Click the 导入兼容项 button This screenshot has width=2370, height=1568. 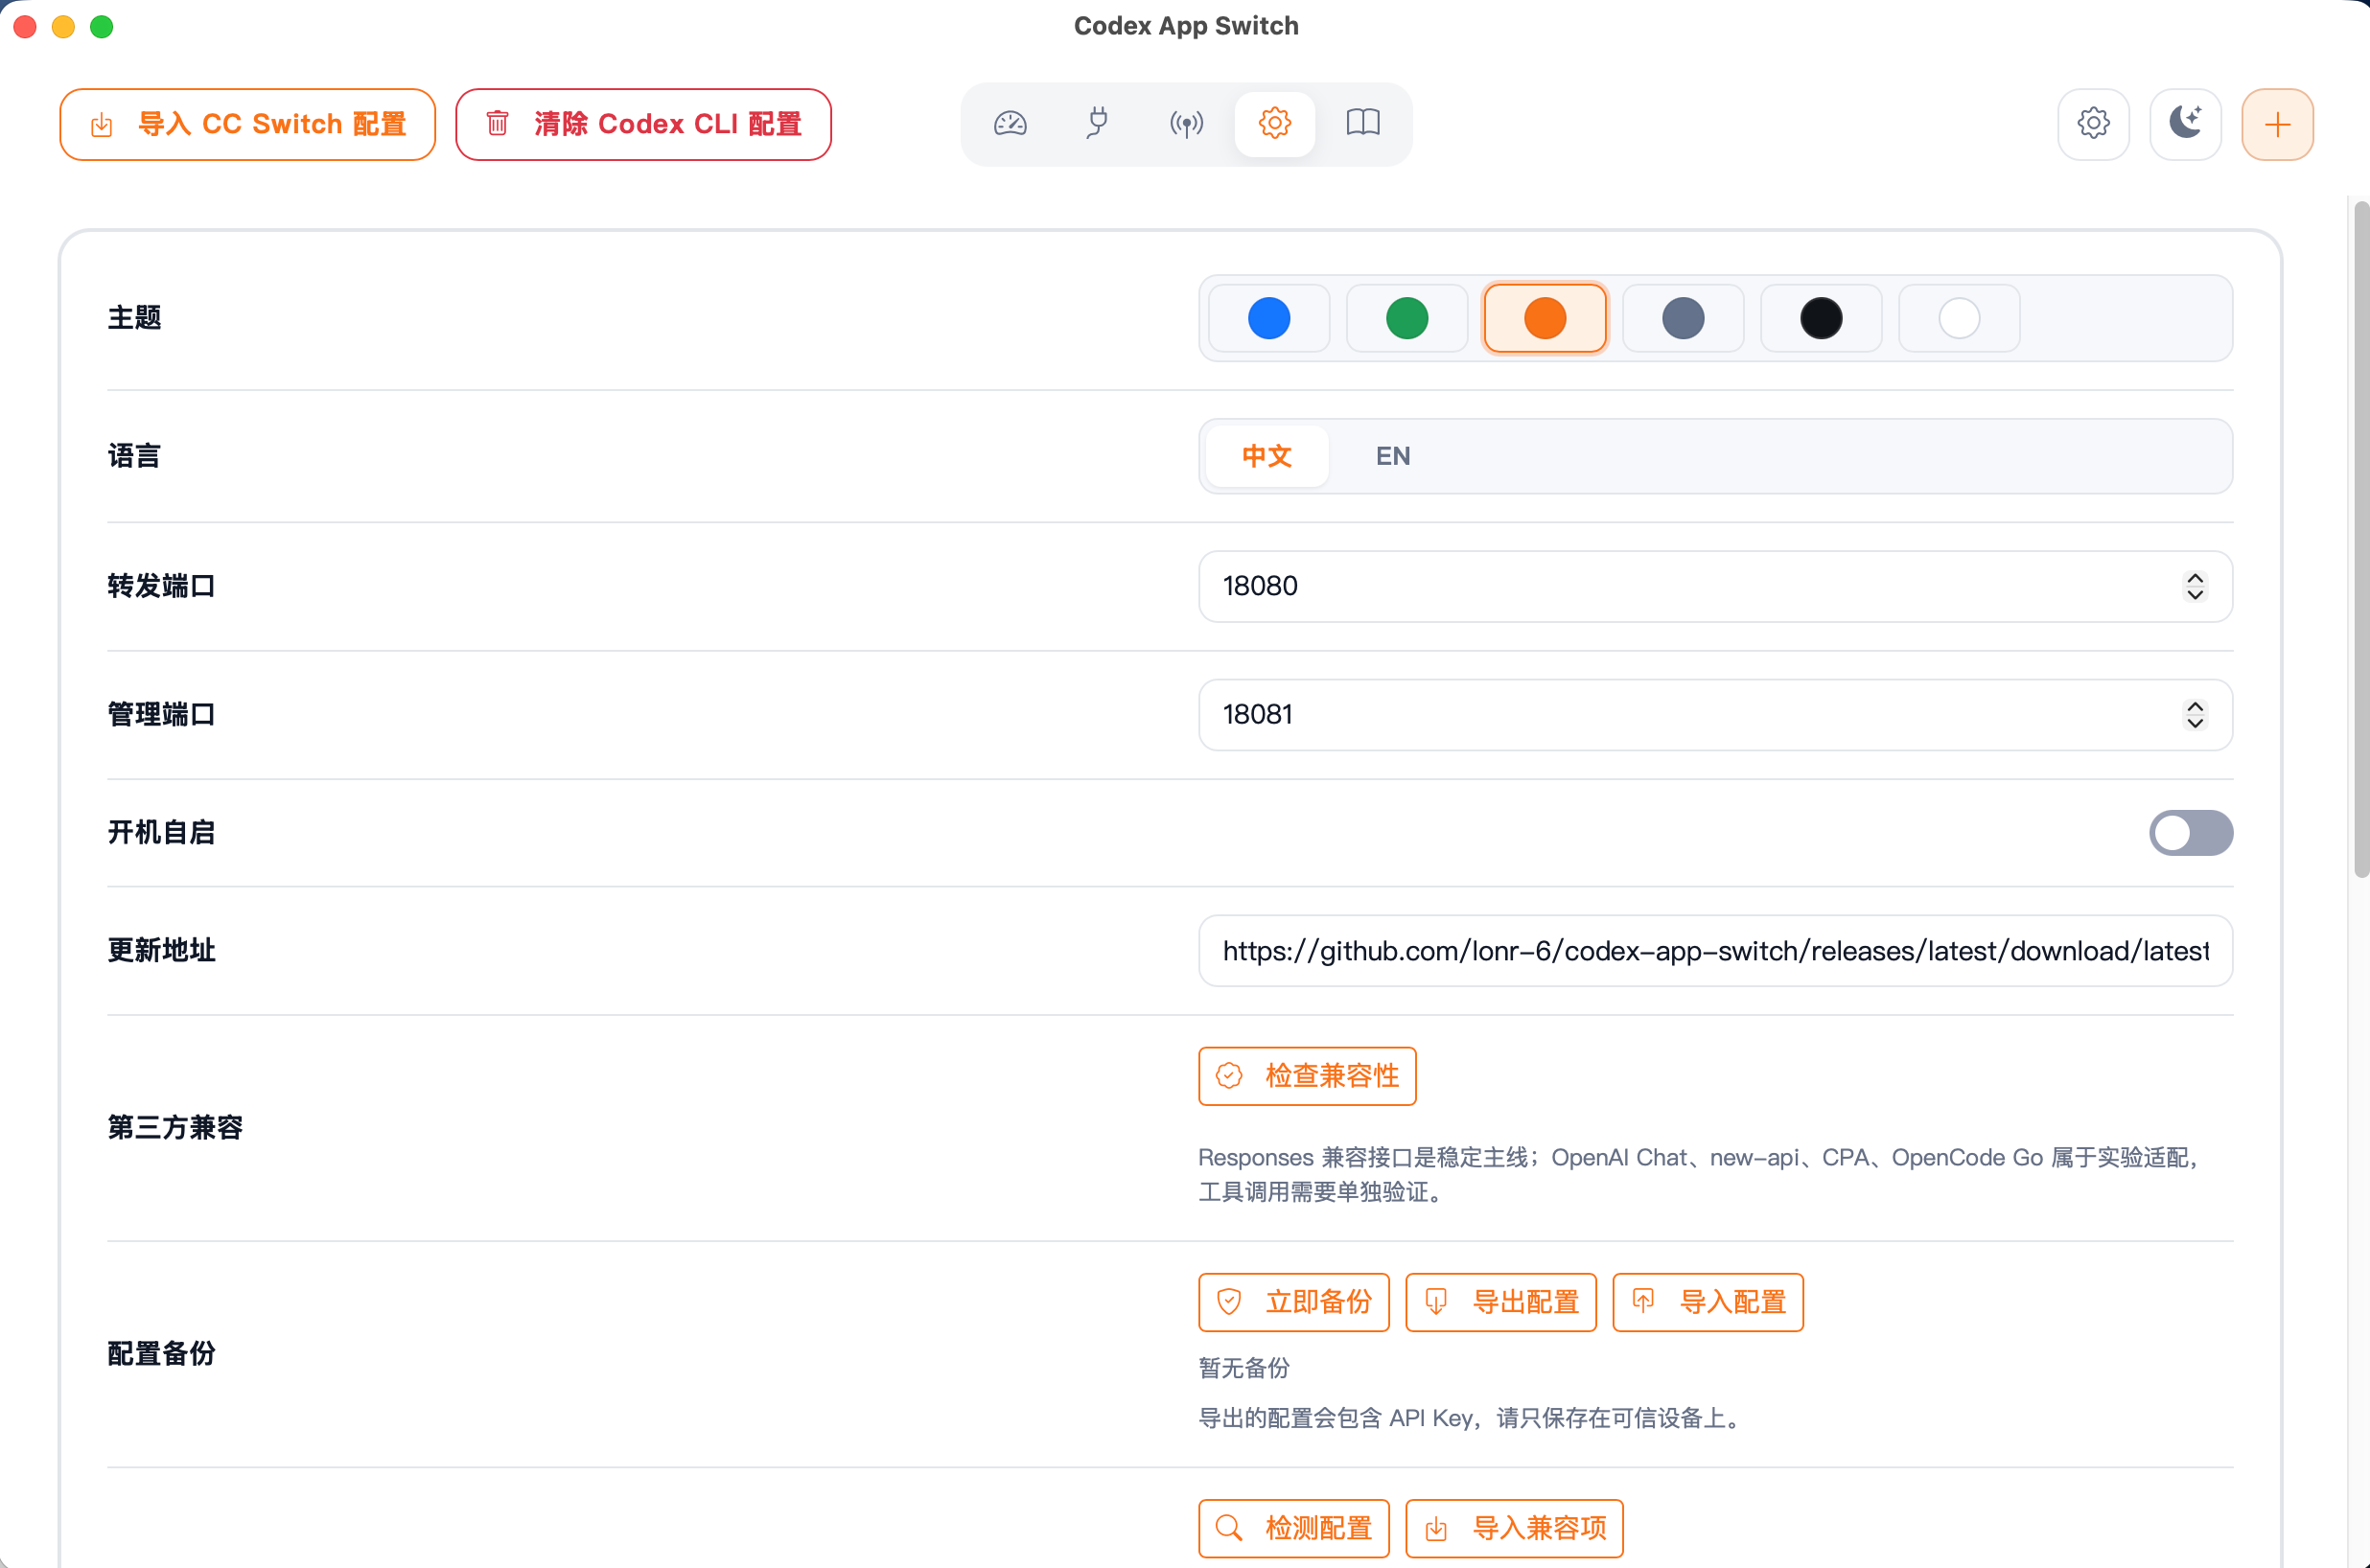coord(1514,1528)
